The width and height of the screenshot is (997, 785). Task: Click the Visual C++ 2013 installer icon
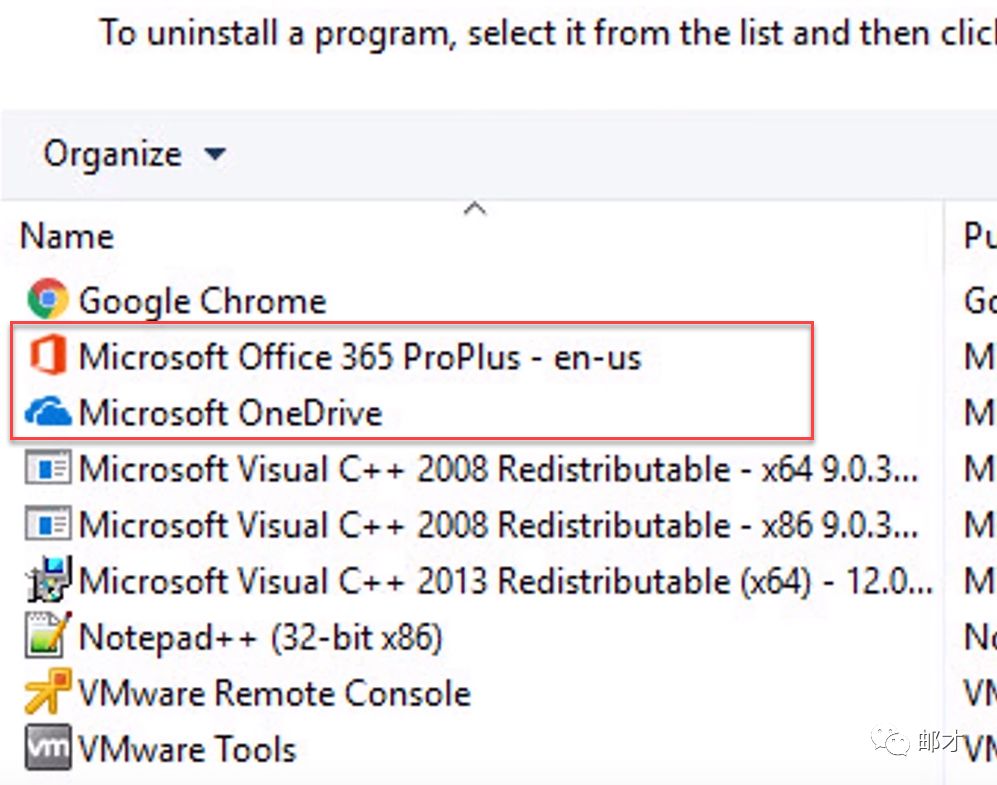click(47, 580)
